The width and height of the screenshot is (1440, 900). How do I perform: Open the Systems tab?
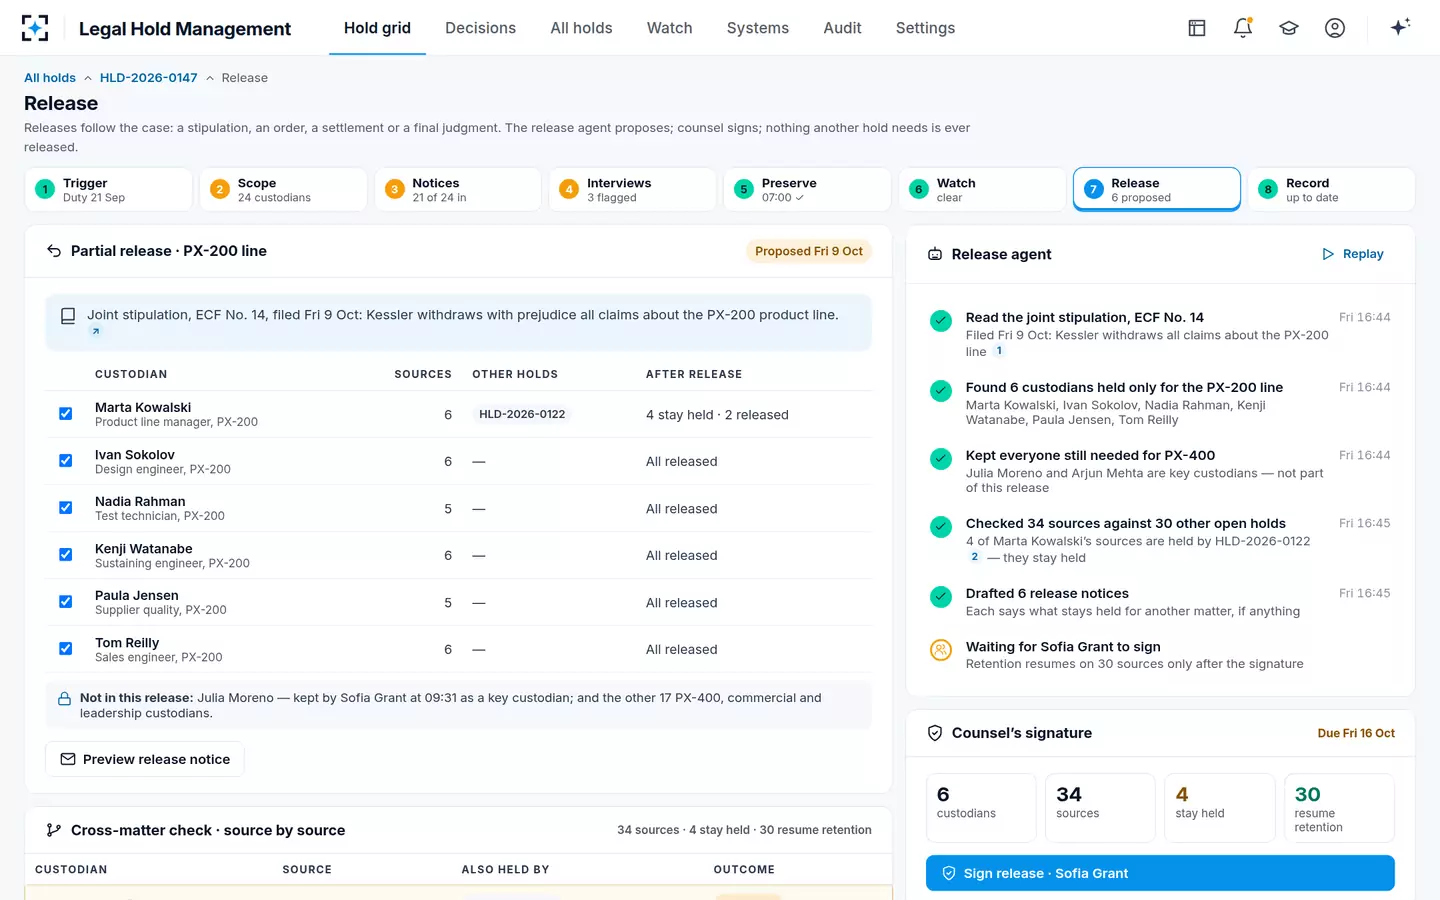(x=757, y=28)
